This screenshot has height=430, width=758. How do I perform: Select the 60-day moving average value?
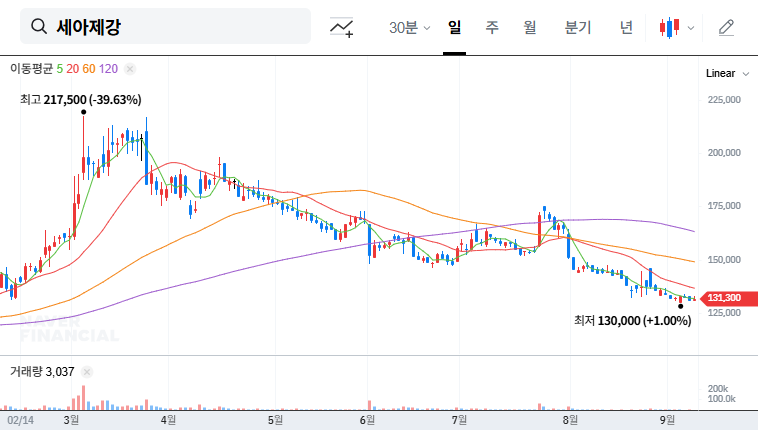(x=88, y=69)
